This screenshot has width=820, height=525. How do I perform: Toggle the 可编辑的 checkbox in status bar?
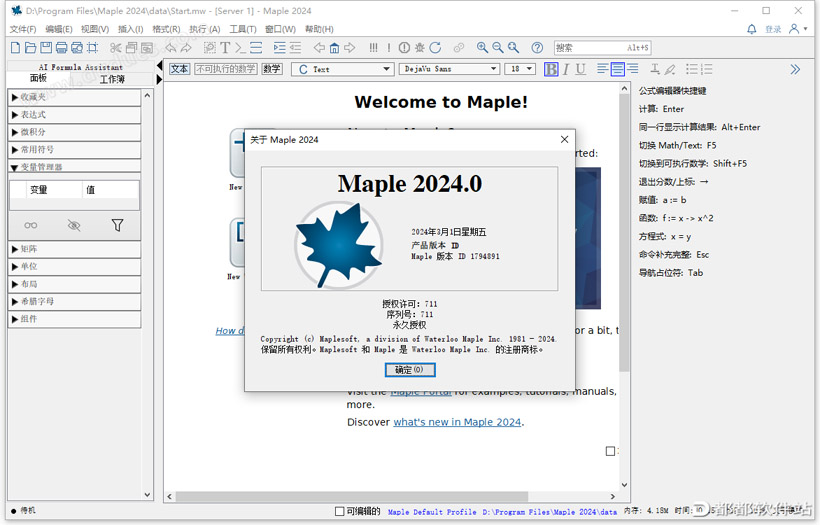(x=339, y=511)
